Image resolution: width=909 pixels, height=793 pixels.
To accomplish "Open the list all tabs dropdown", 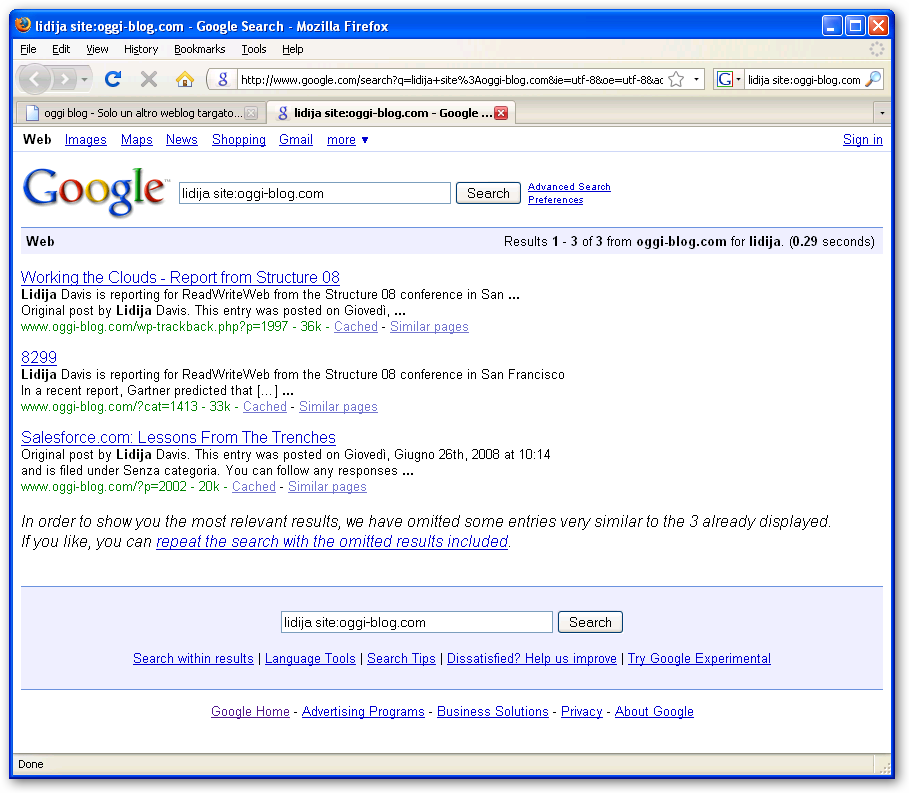I will coord(882,113).
